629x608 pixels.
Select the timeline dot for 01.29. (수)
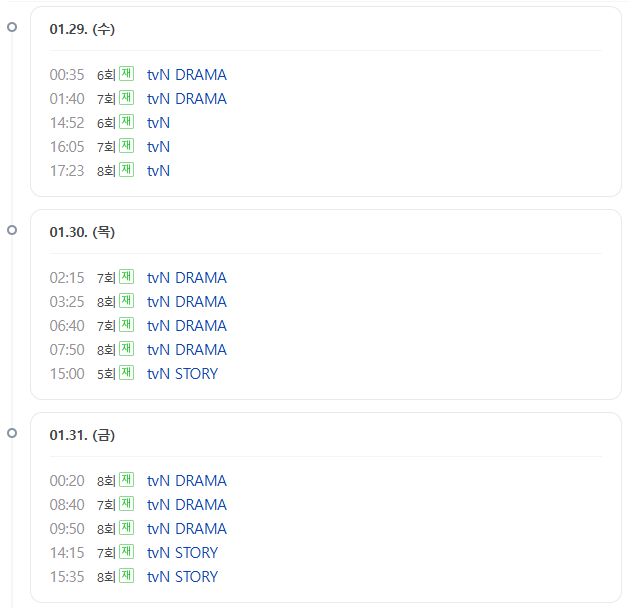12,27
